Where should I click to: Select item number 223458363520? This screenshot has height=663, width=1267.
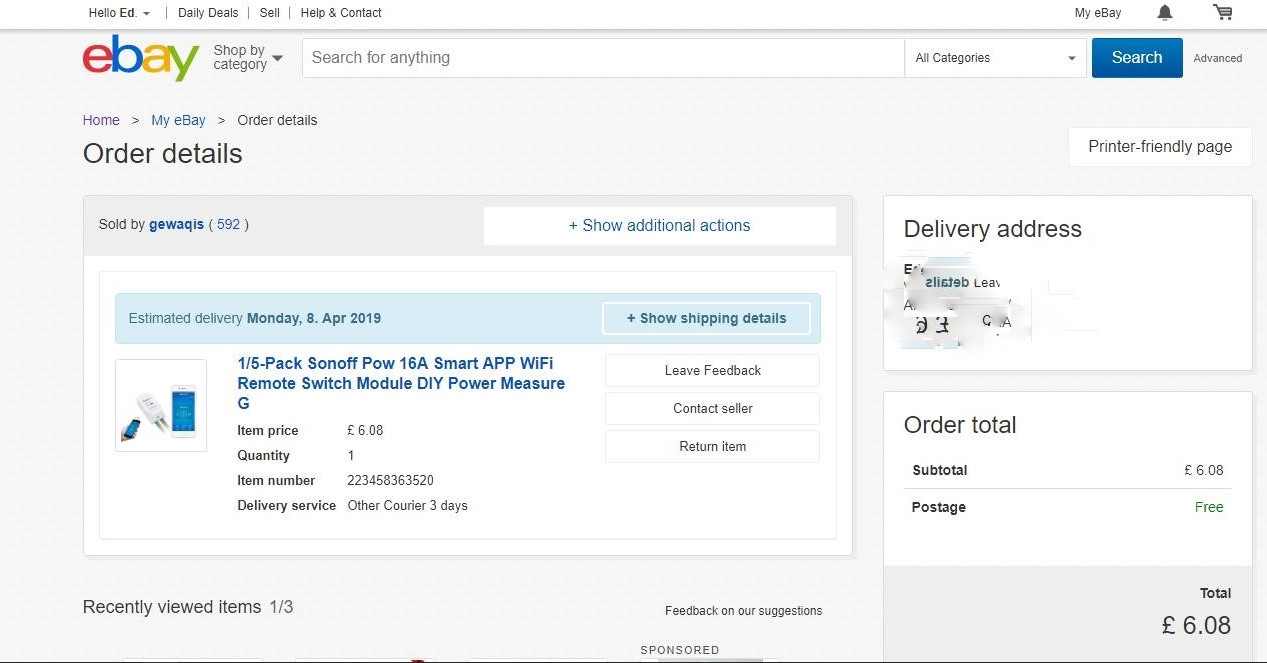(390, 480)
